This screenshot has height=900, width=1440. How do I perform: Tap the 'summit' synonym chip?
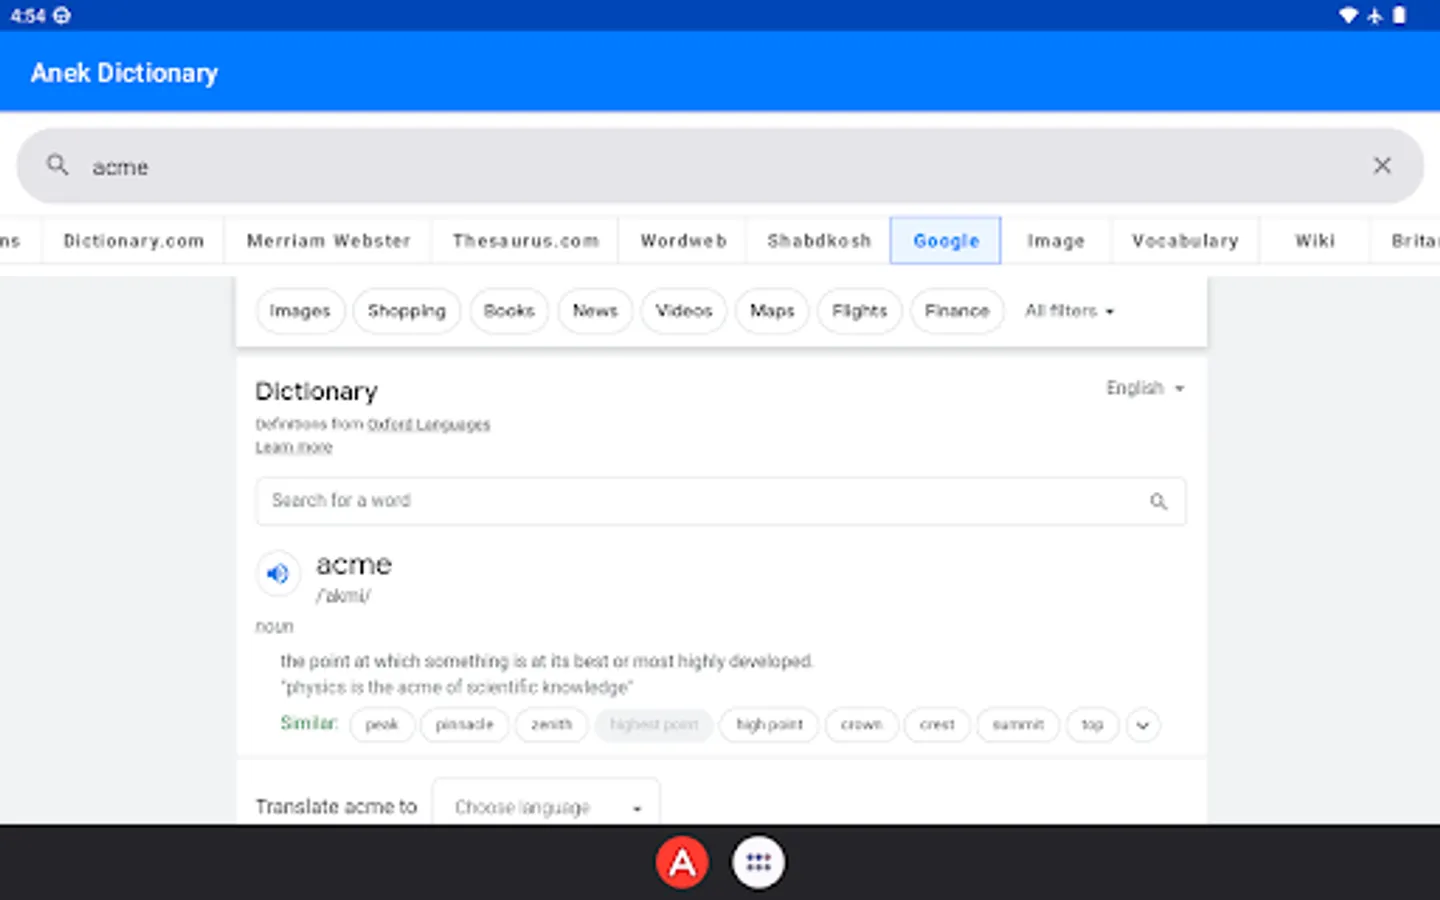coord(1018,725)
